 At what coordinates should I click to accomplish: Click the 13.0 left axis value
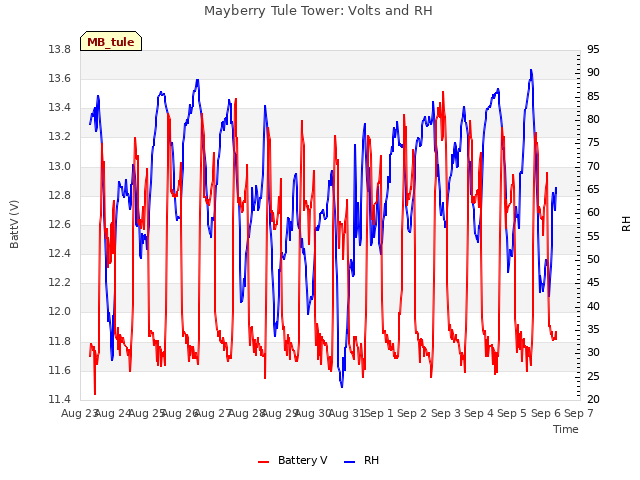[x=60, y=166]
